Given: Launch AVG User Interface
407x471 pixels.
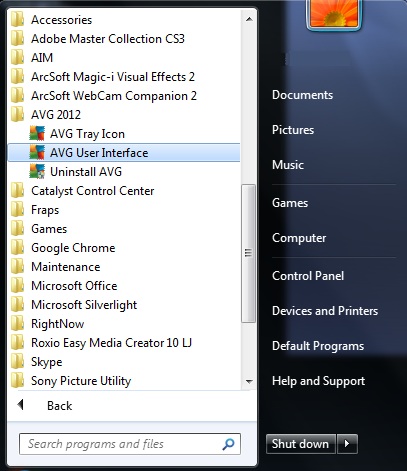Looking at the screenshot, I should (x=124, y=153).
